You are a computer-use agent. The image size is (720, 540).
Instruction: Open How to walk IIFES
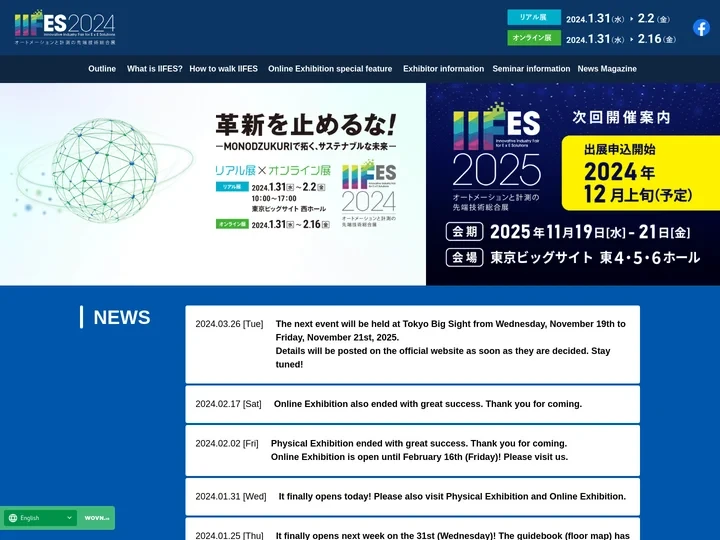pos(224,69)
